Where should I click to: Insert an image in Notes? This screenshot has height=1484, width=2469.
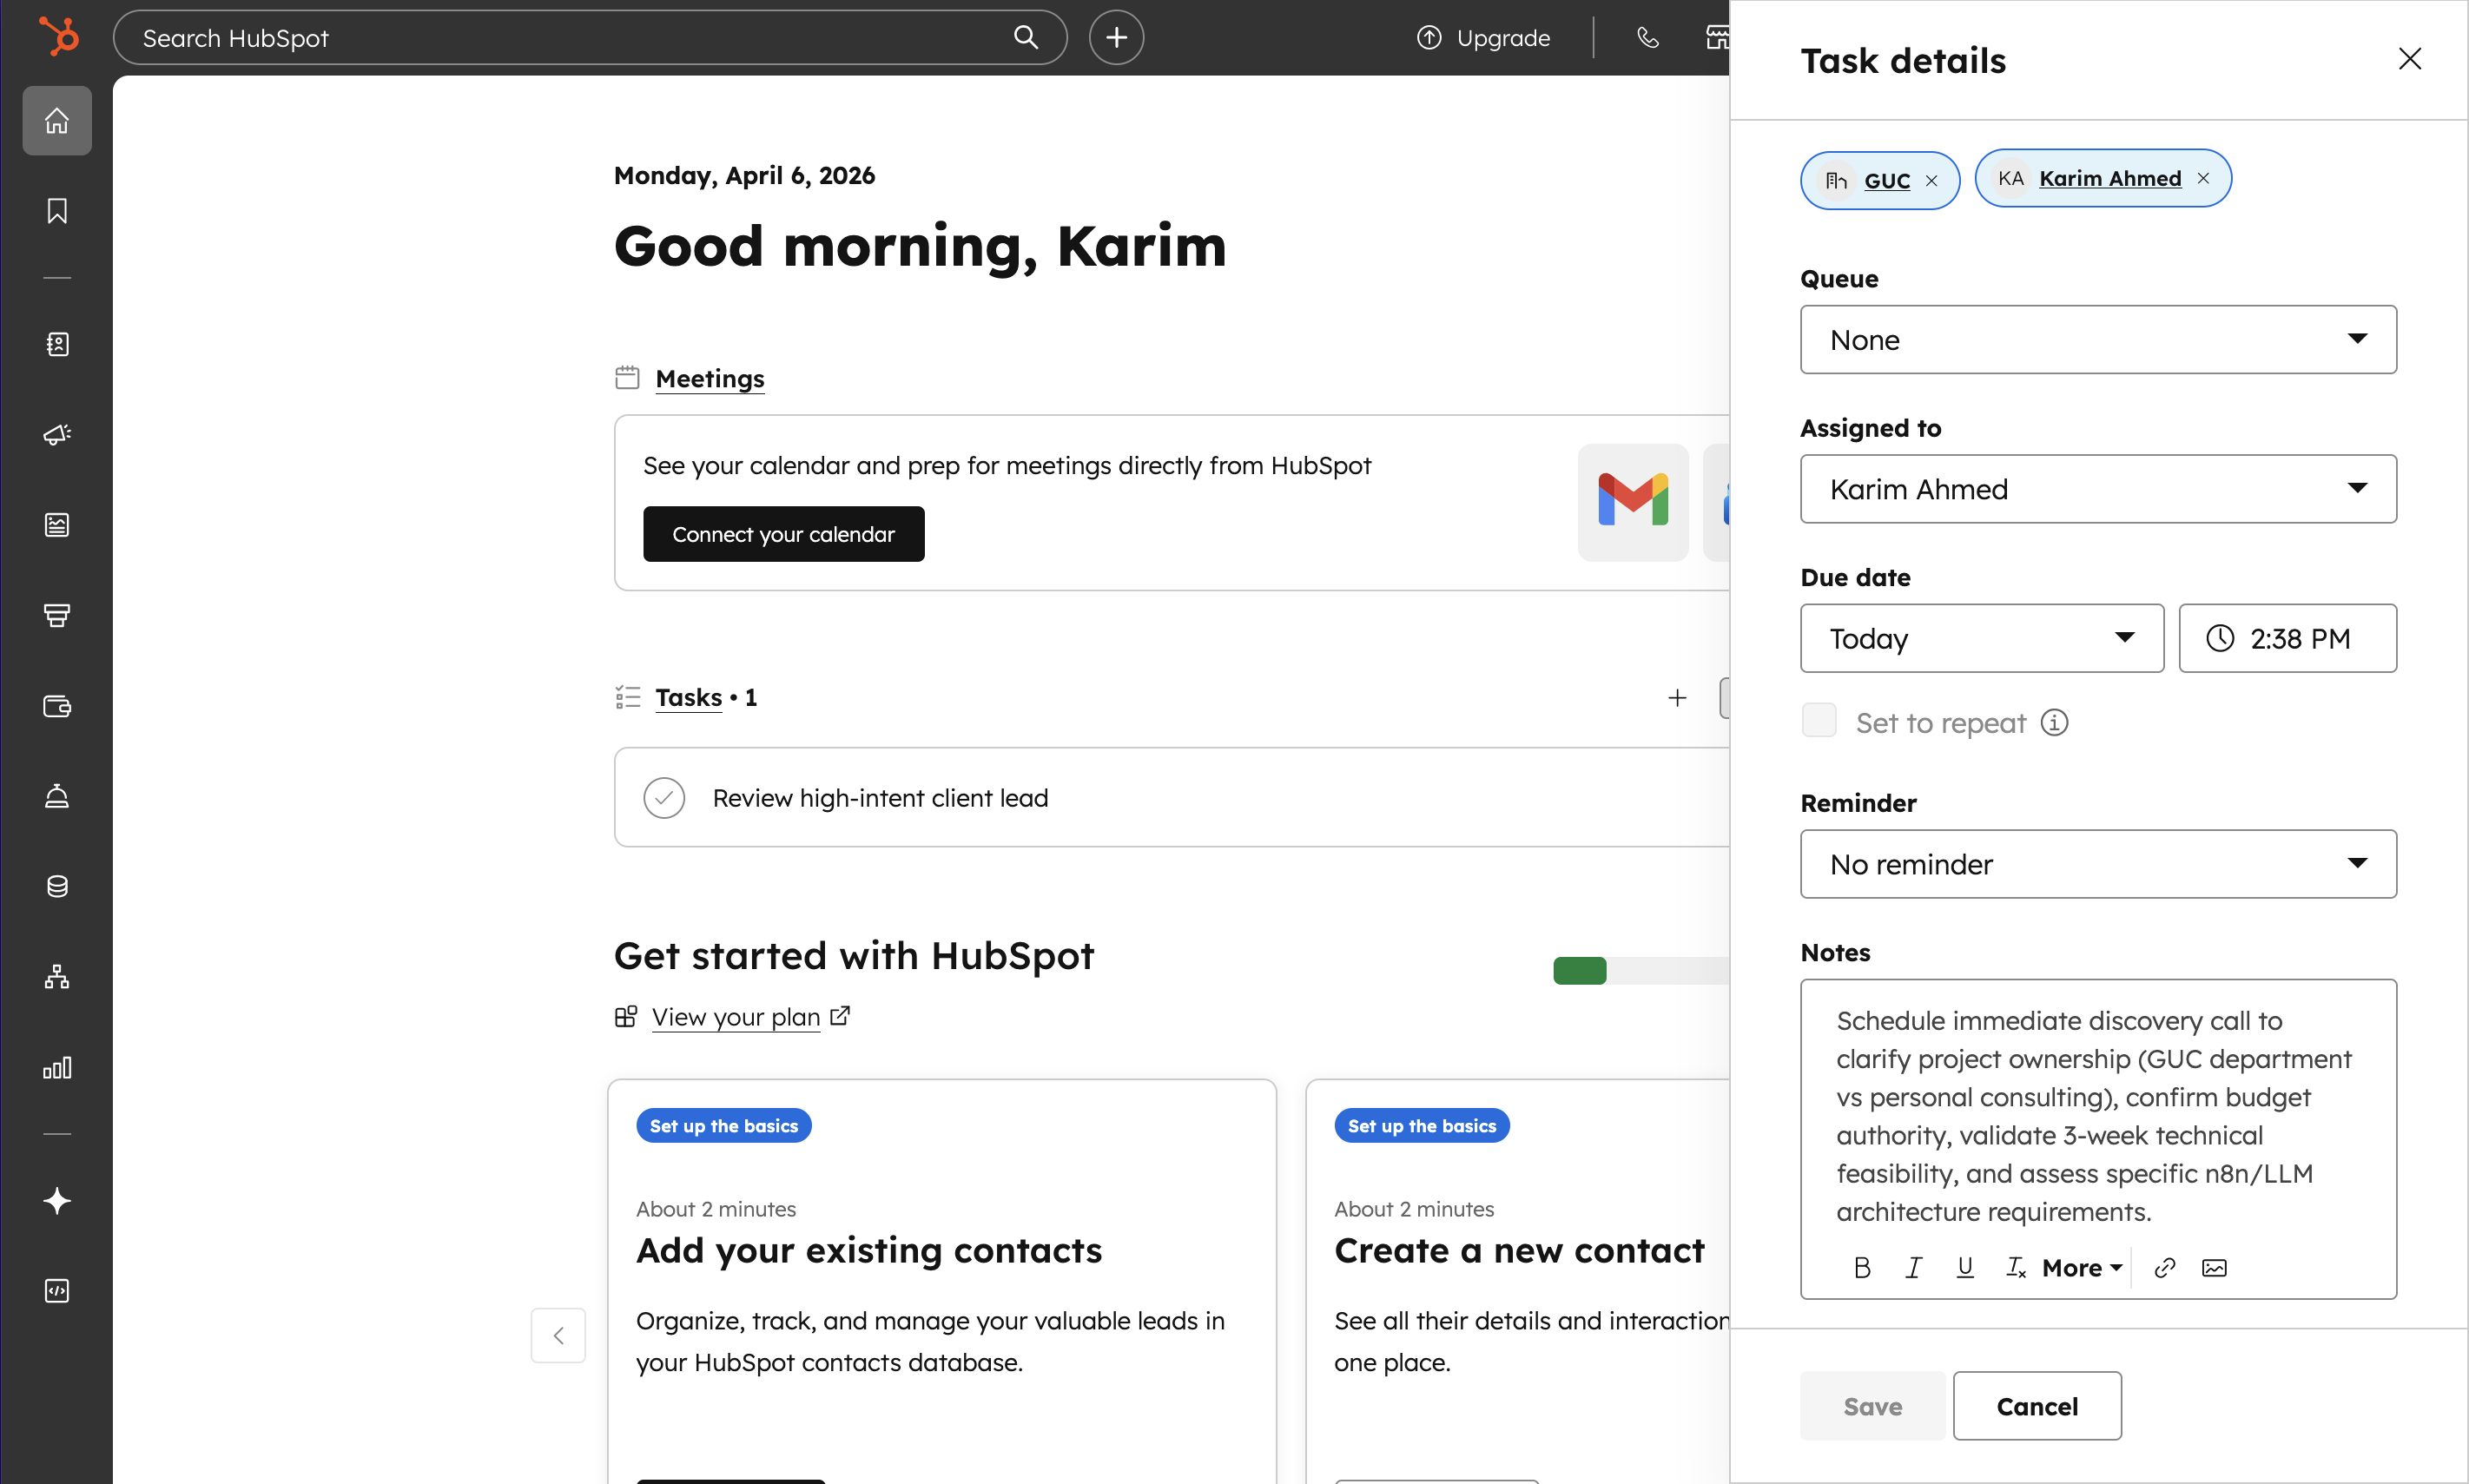[x=2214, y=1267]
